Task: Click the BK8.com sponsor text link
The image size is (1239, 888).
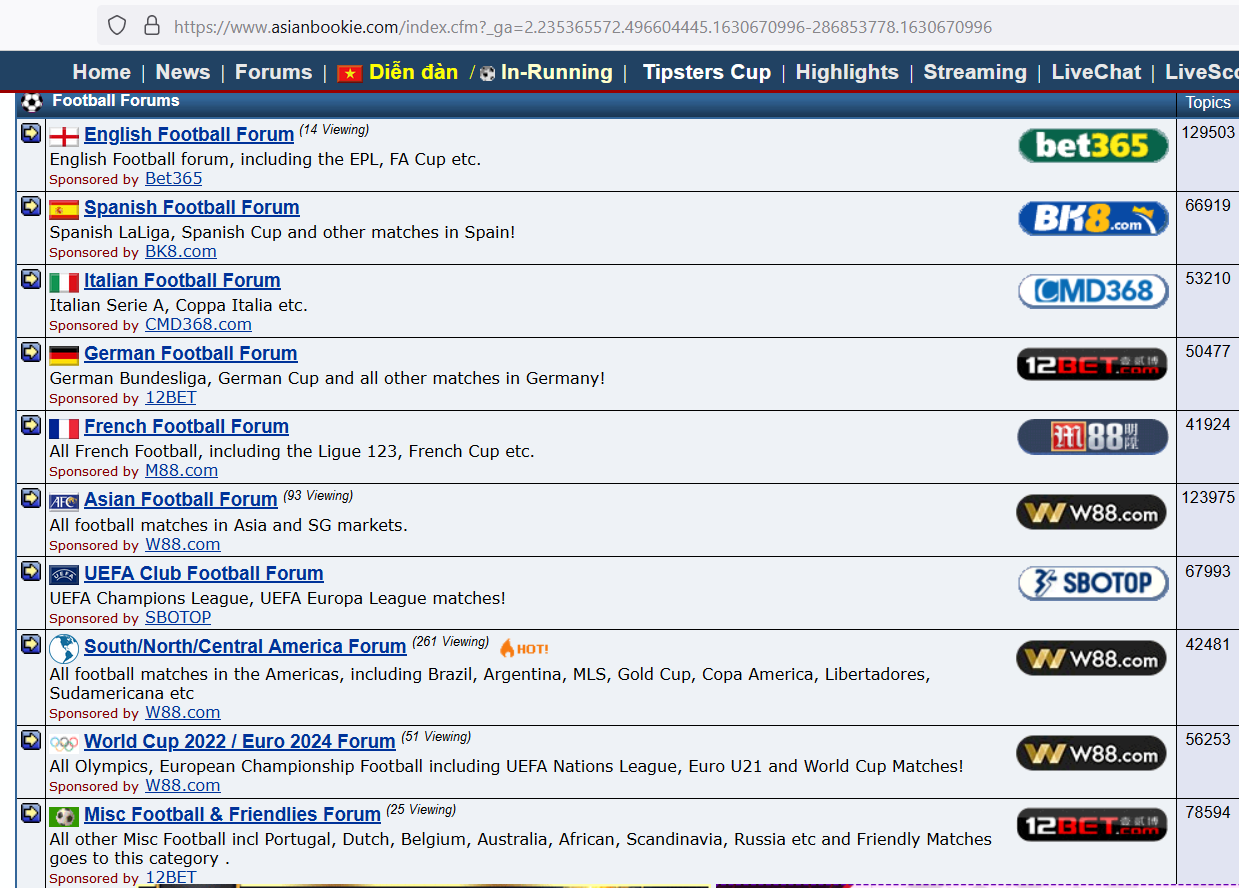Action: pyautogui.click(x=180, y=251)
